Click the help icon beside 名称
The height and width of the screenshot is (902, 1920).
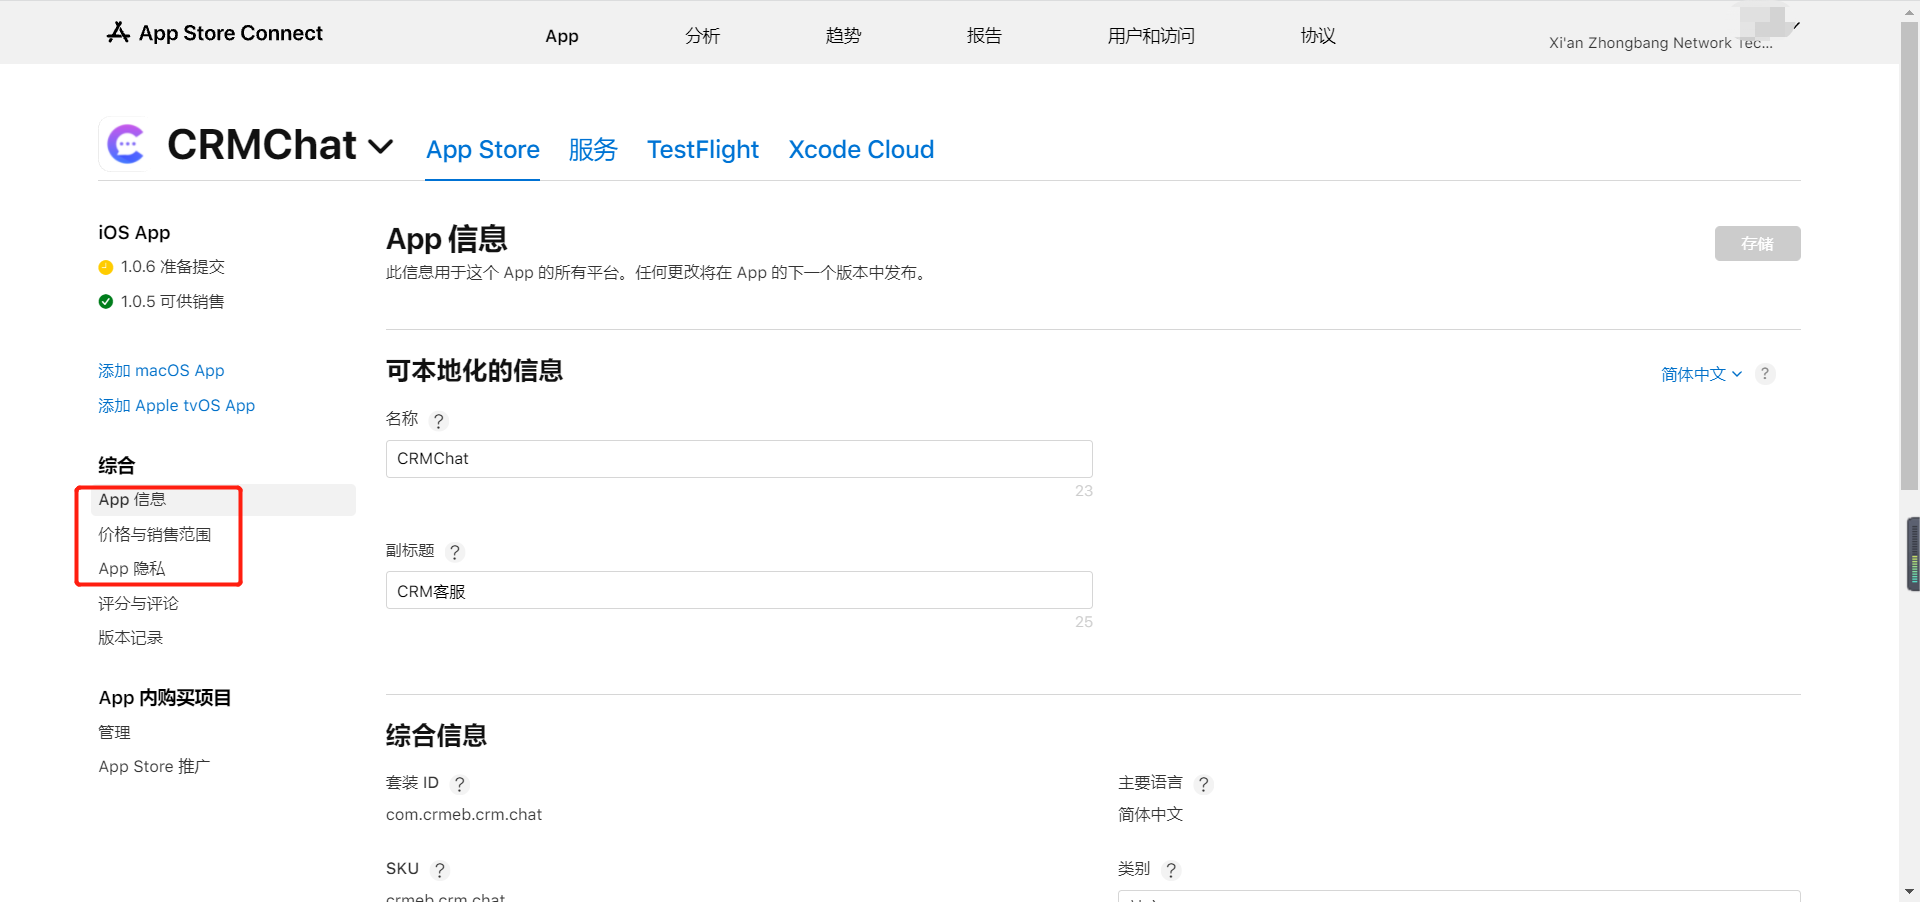coord(439,421)
